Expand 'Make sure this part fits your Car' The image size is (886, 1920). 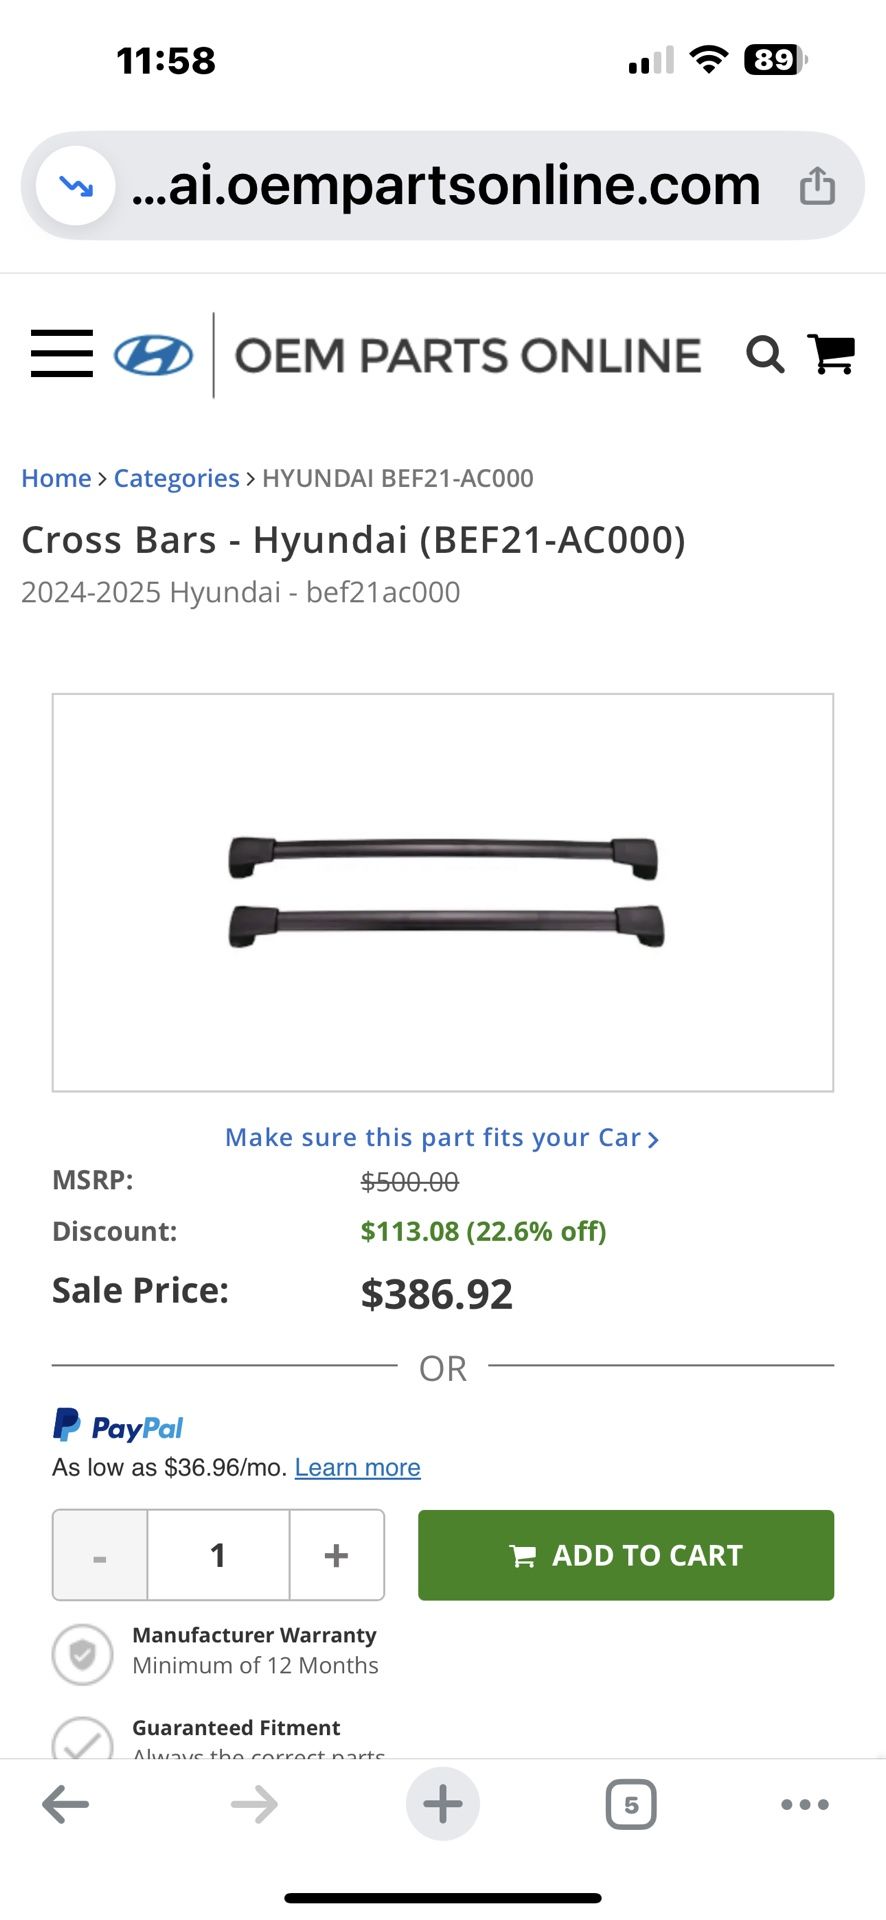(x=442, y=1138)
